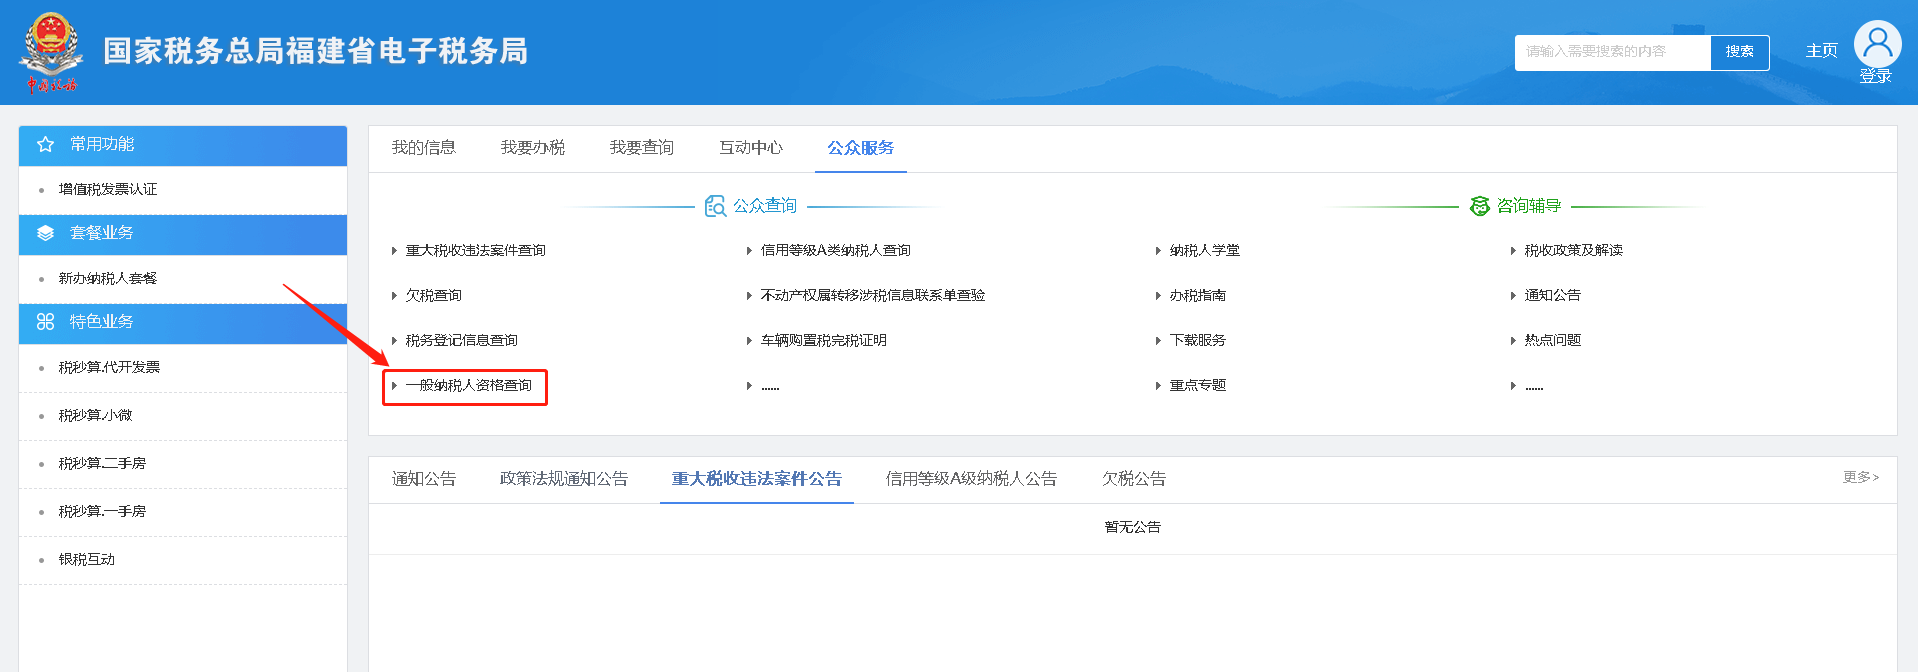The width and height of the screenshot is (1918, 672).
Task: Open 一般纳税人资格查询 link
Action: pos(468,386)
